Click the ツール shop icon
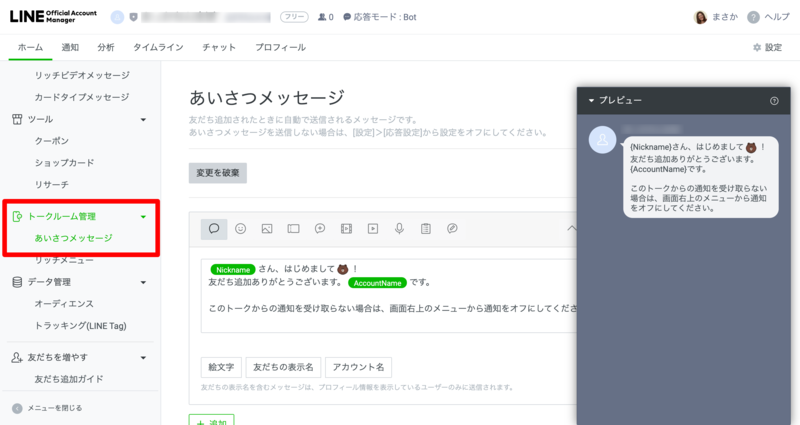Screen dimensions: 800x425 (x=17, y=119)
